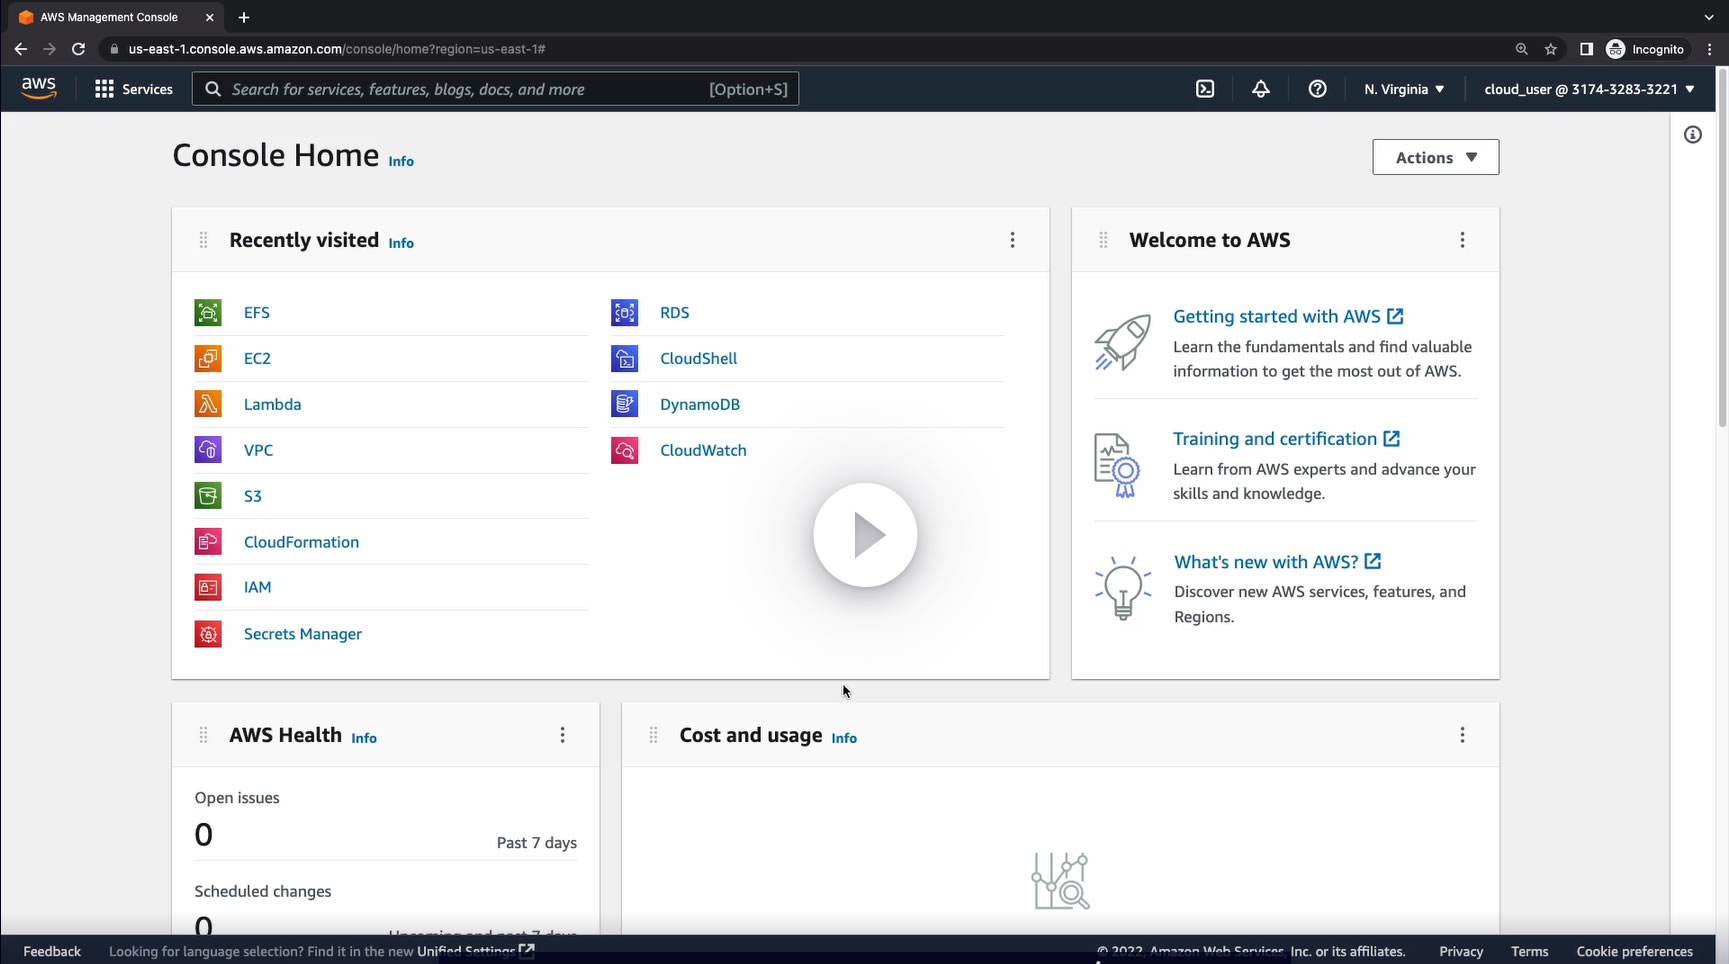The width and height of the screenshot is (1729, 964).
Task: Bookmark this page with the star icon
Action: click(x=1551, y=49)
